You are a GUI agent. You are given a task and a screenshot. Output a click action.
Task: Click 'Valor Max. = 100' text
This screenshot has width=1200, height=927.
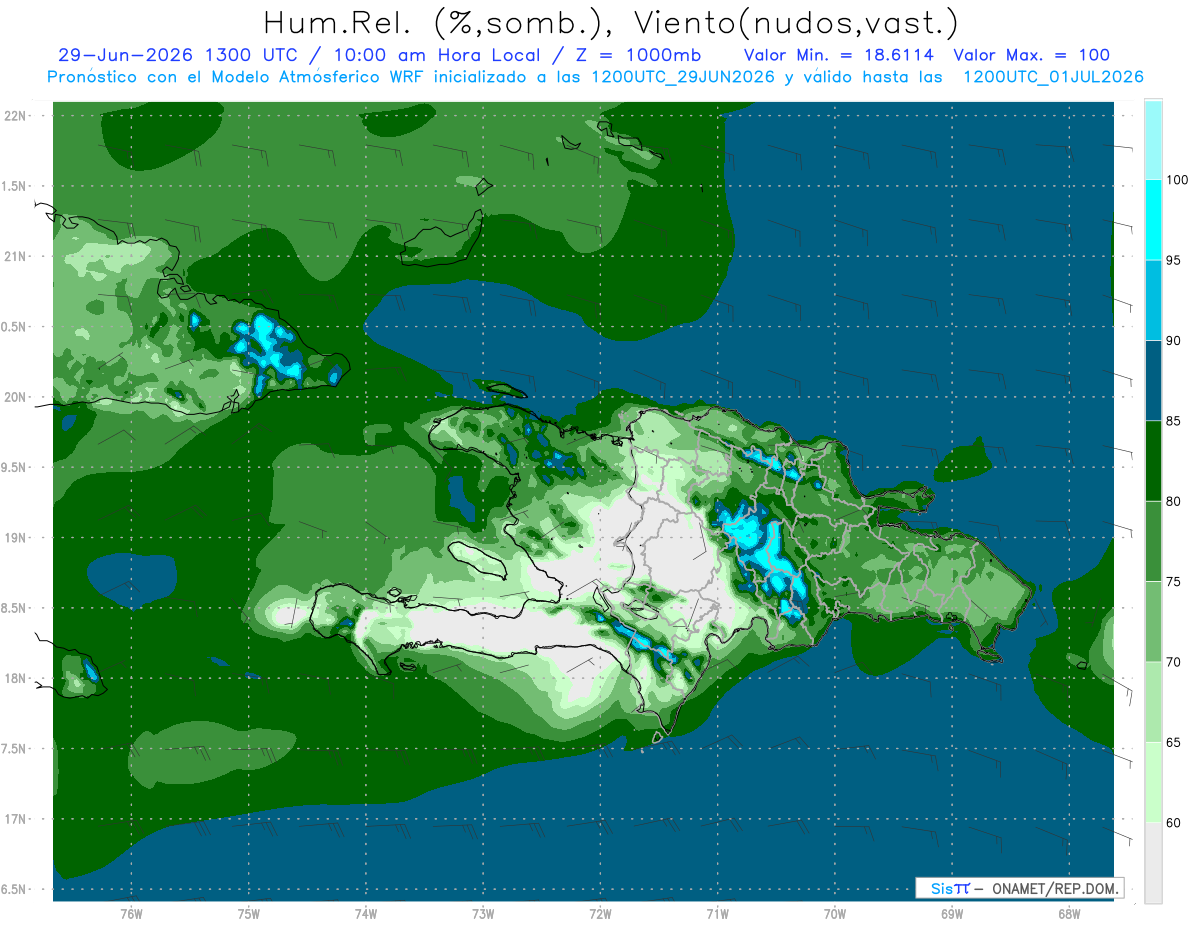click(1032, 56)
